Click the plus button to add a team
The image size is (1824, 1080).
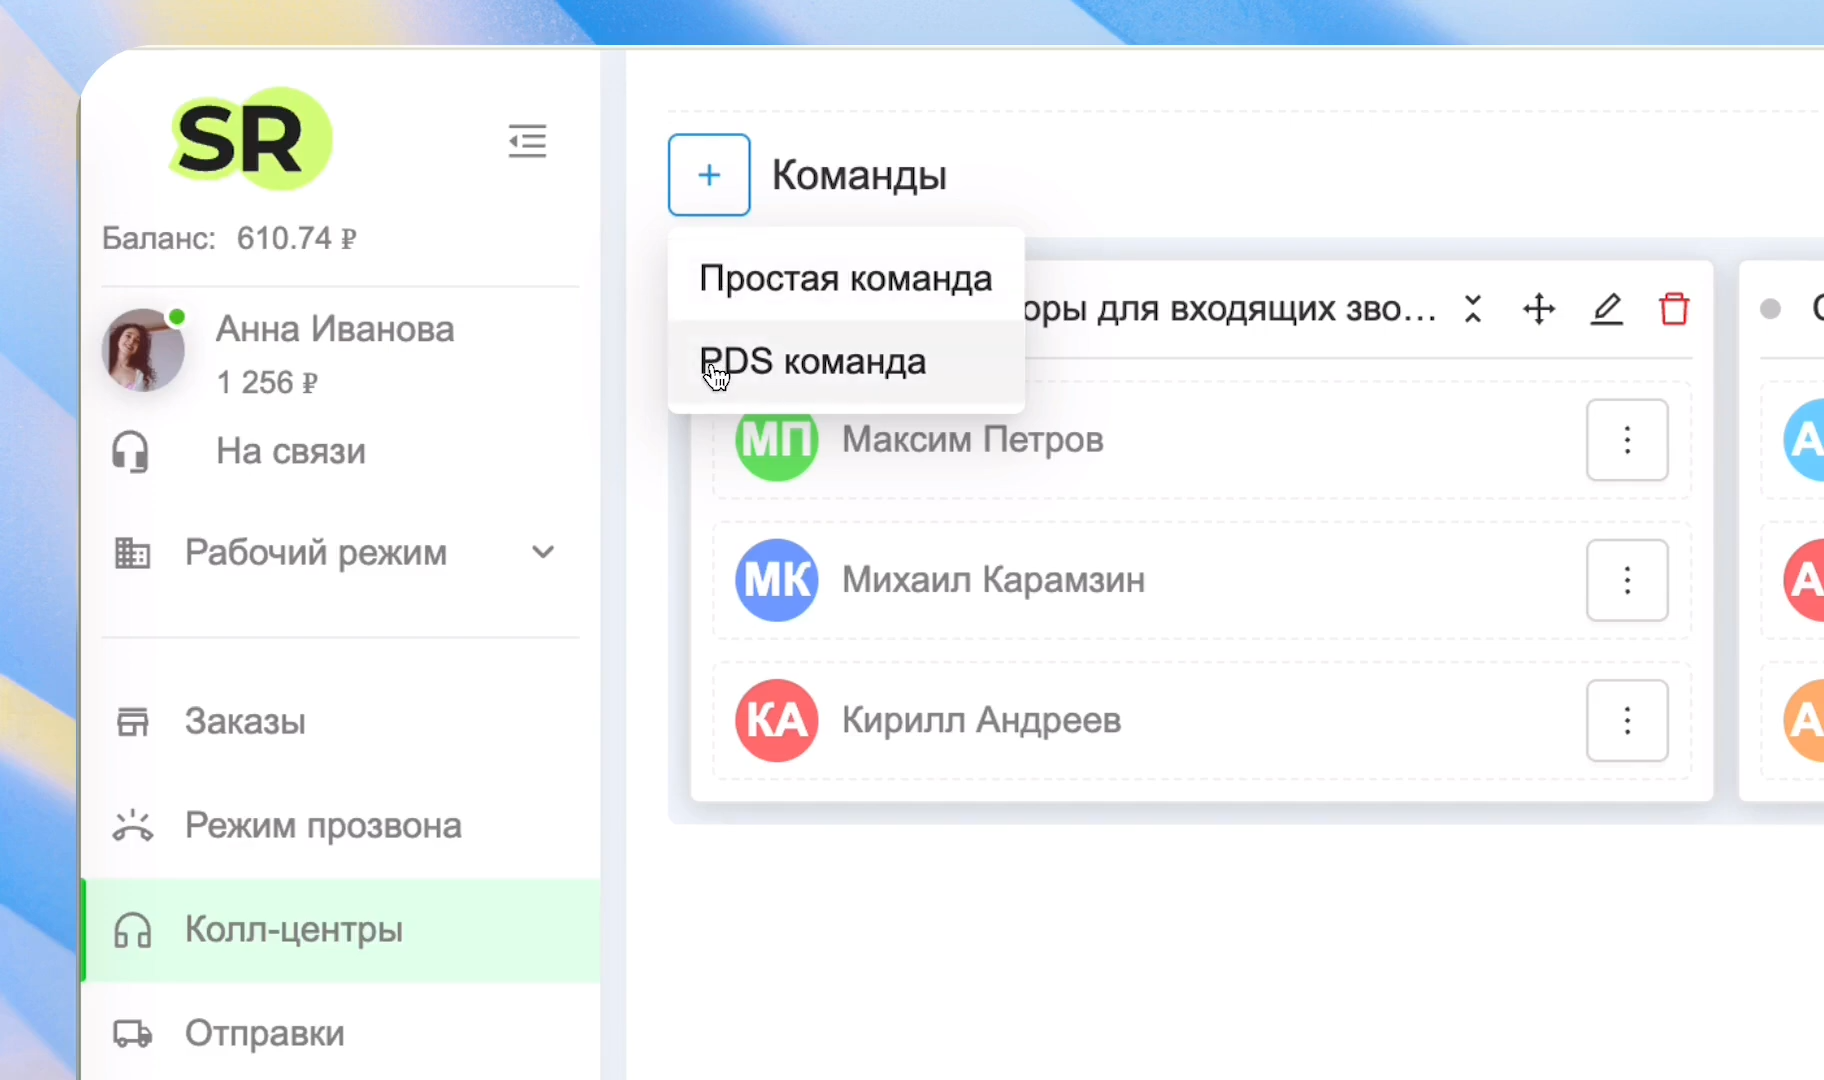(x=709, y=175)
